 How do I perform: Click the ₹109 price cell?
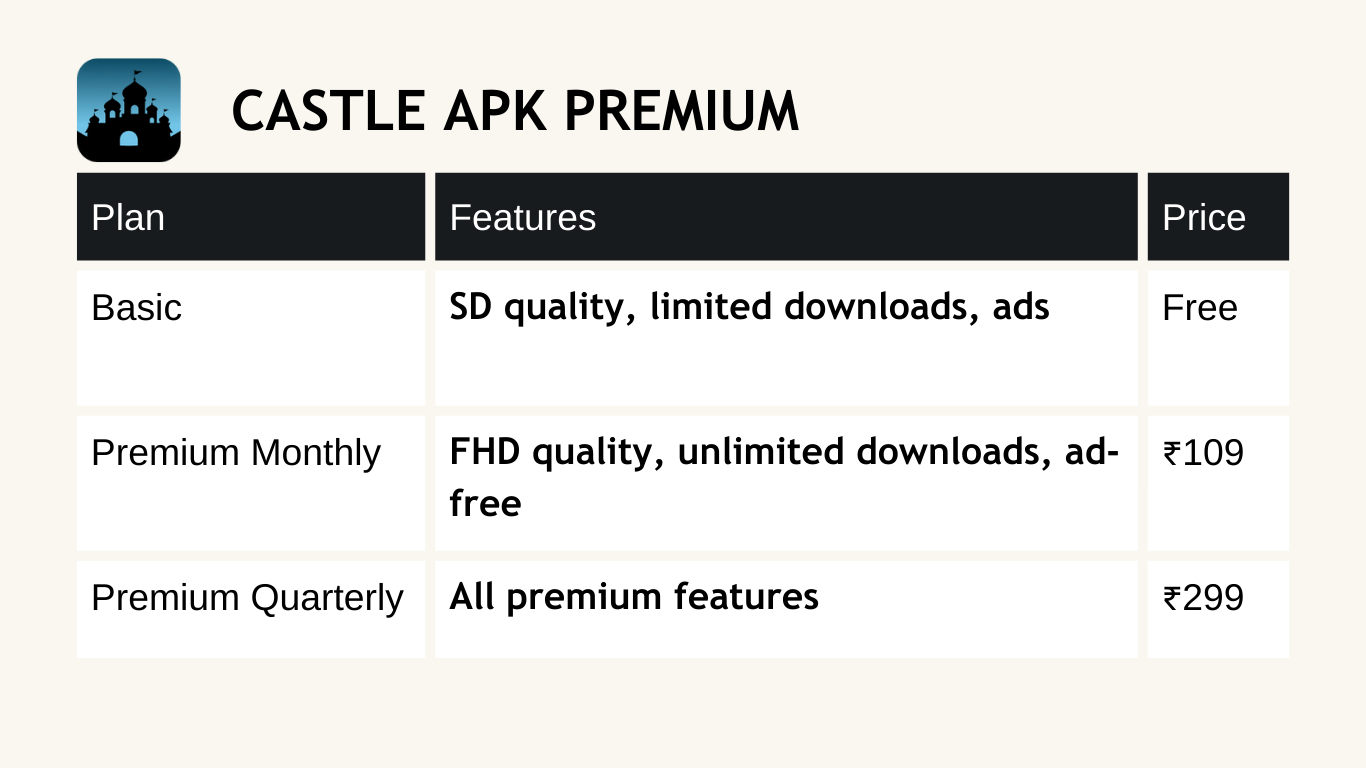(1218, 483)
